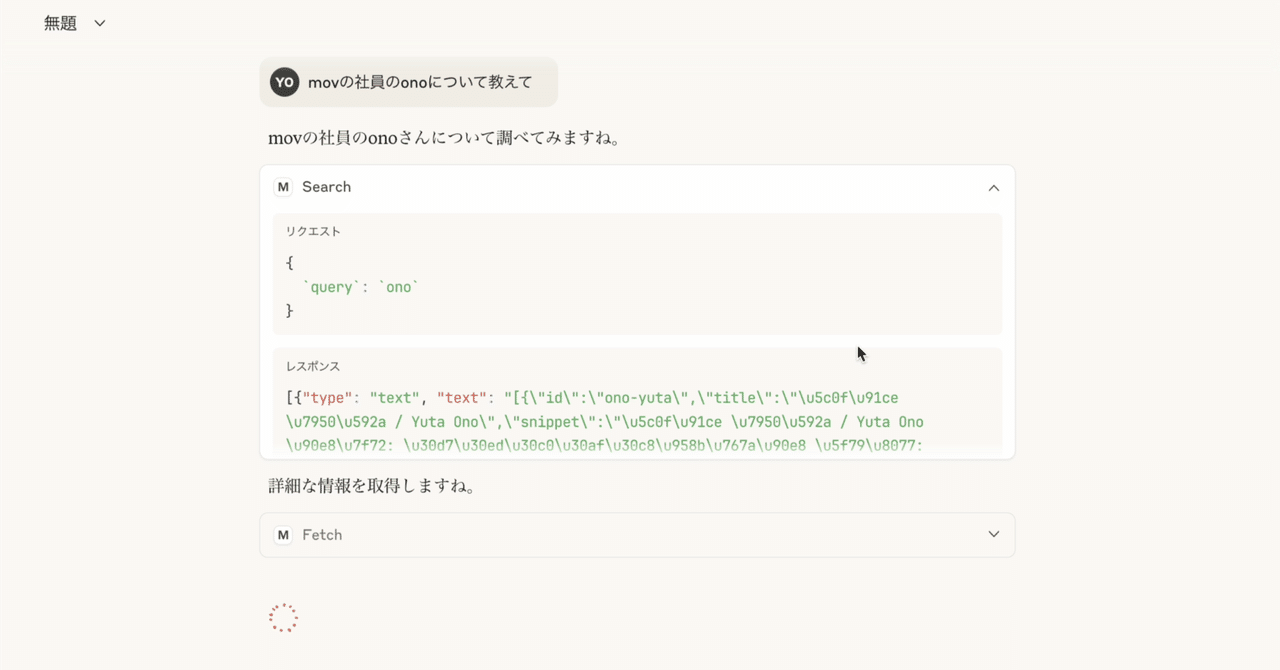Select the YO user avatar

[284, 82]
